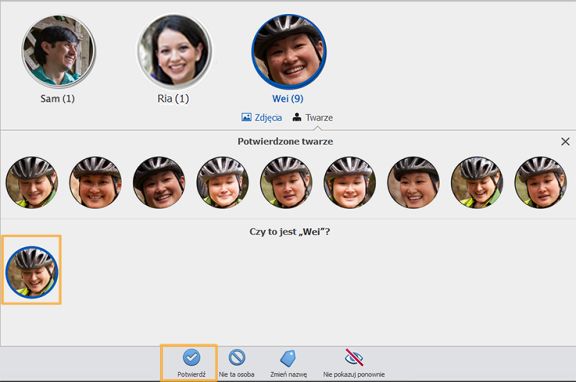Screen dimensions: 576x382
Task: Close the Potwierdzone twarze panel
Action: (x=565, y=141)
